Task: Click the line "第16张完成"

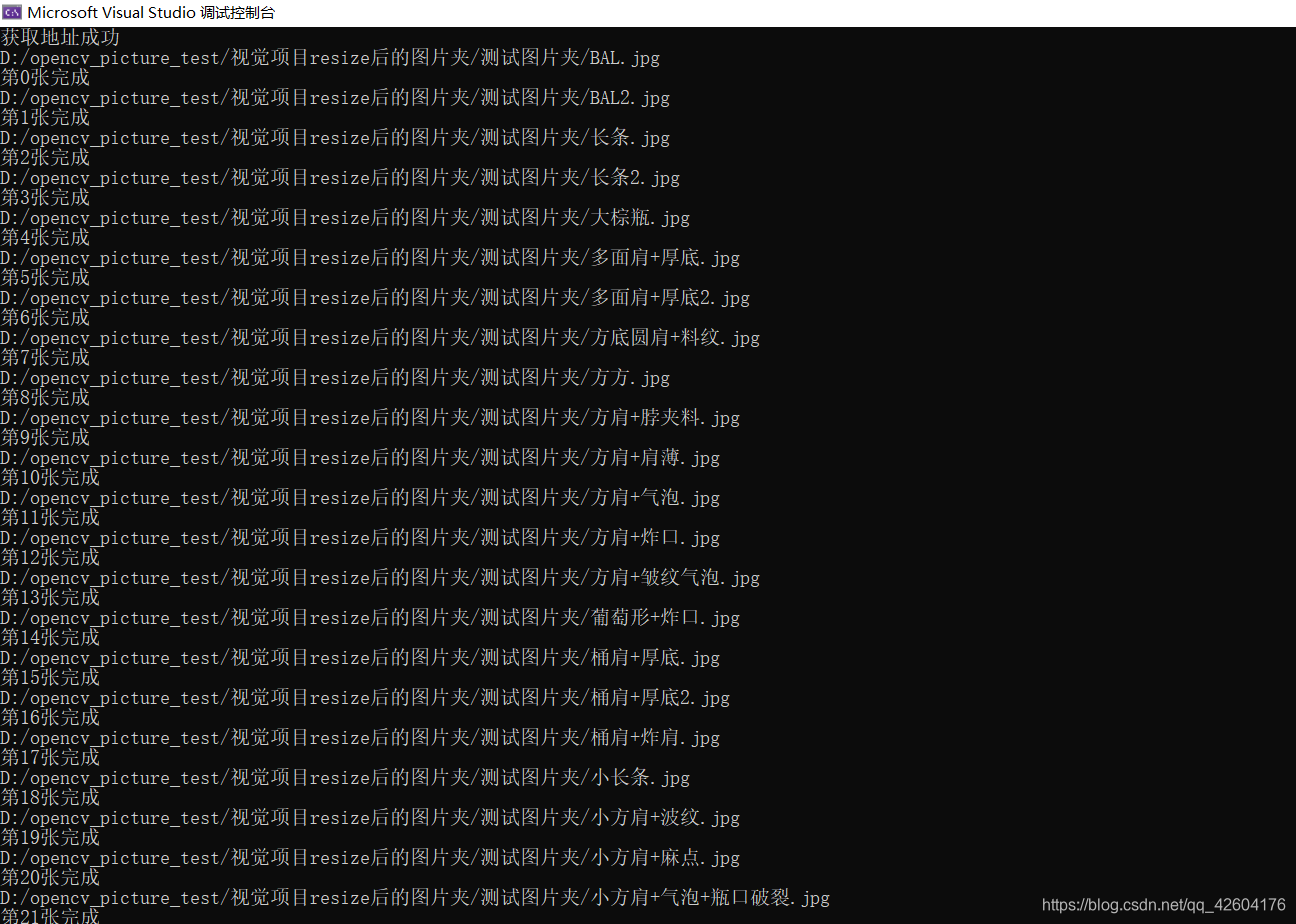Action: (50, 718)
